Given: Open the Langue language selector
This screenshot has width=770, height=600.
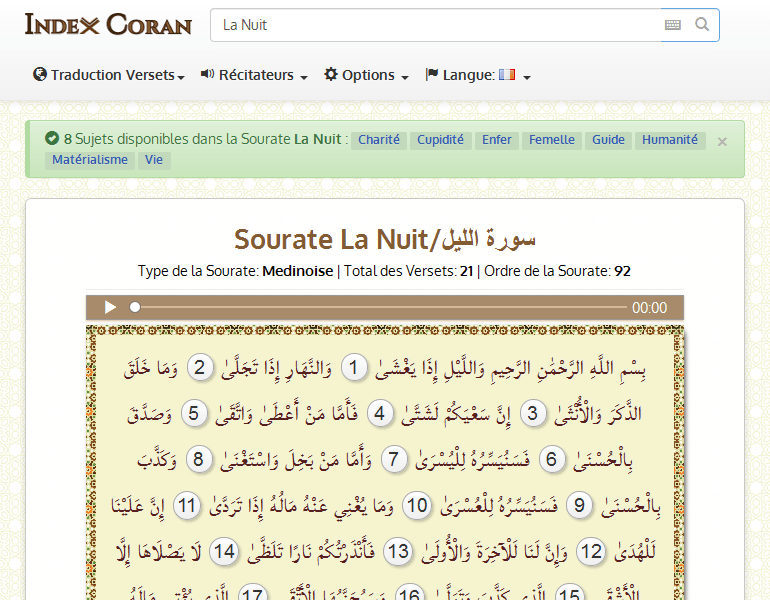Looking at the screenshot, I should coord(477,75).
